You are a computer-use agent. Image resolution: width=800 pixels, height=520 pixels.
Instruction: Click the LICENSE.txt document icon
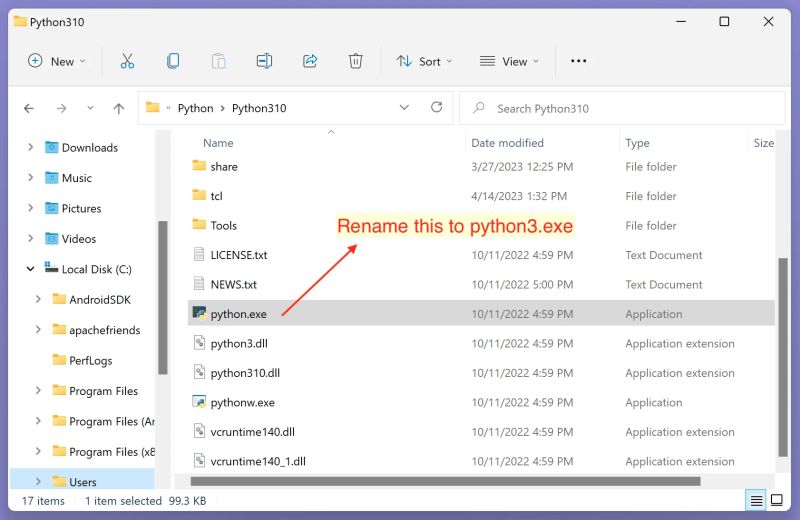pos(199,254)
